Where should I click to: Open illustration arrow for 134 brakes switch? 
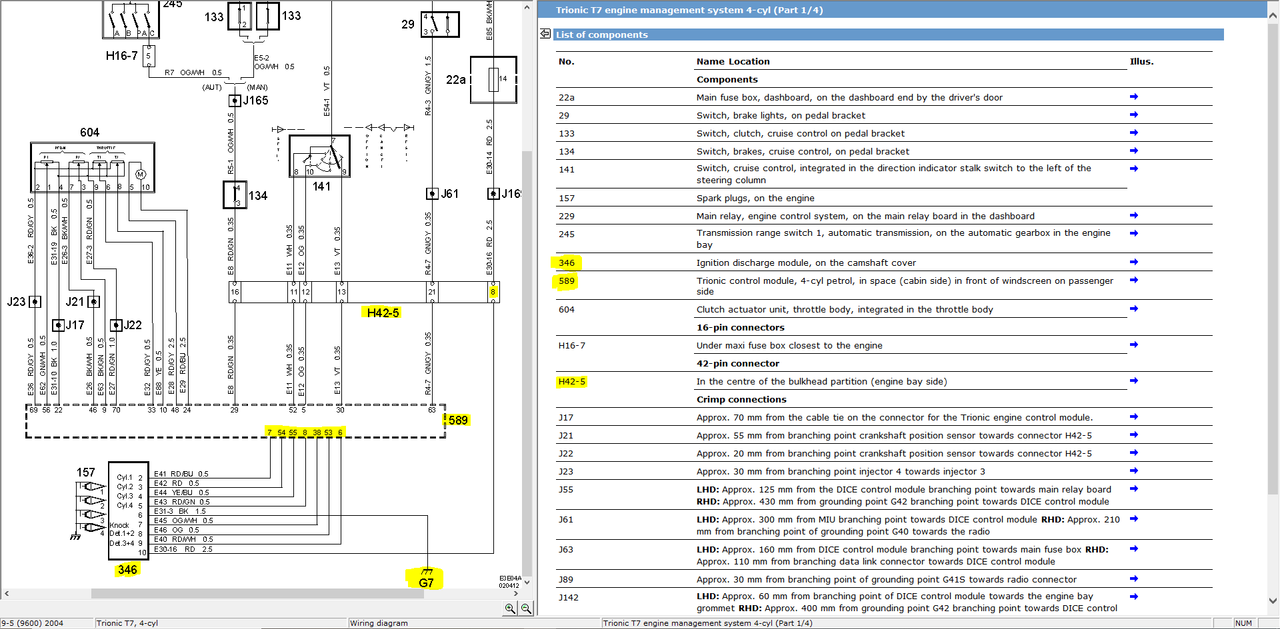click(1134, 151)
